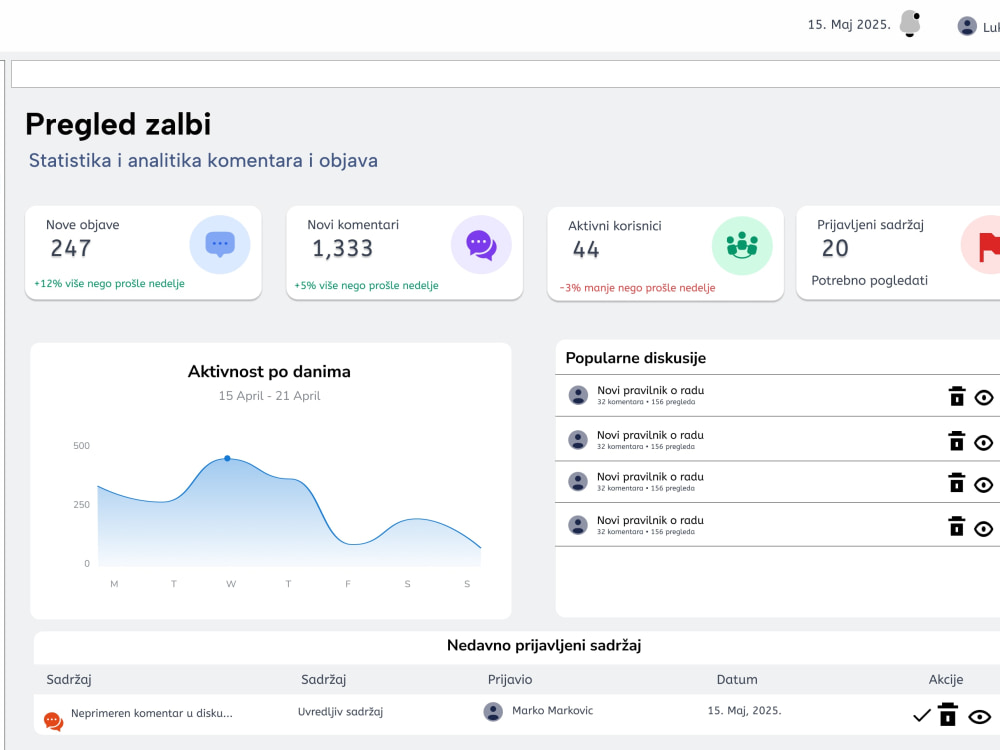Click the author avatar of first popular discussion

578,395
